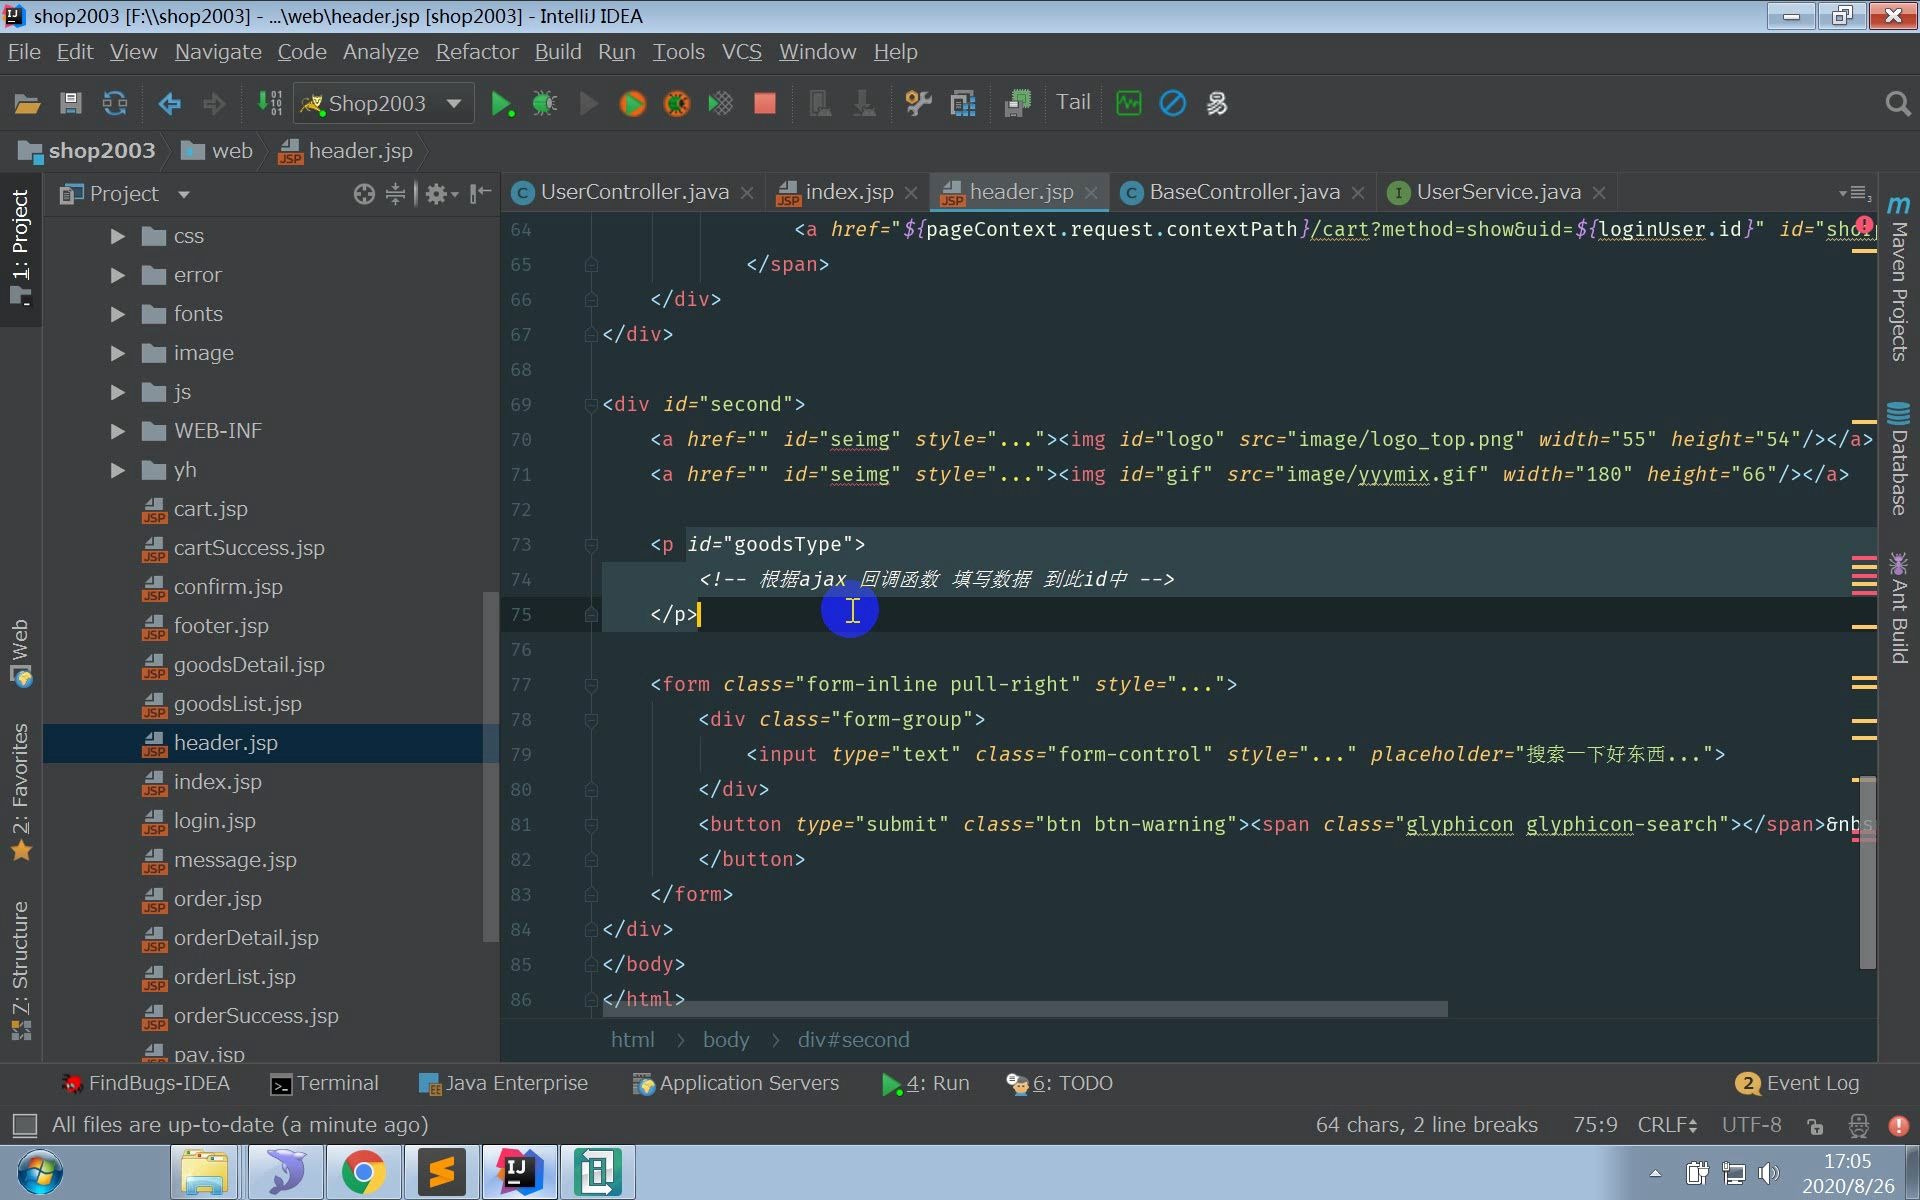The height and width of the screenshot is (1200, 1920).
Task: Toggle tool window bars with bottom-left square
Action: coord(24,1125)
